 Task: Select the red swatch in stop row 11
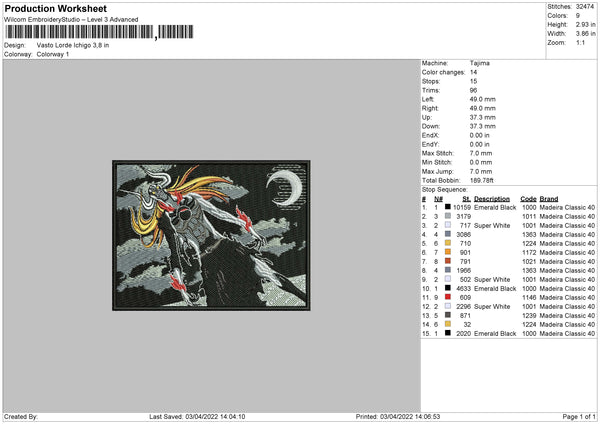[x=448, y=297]
